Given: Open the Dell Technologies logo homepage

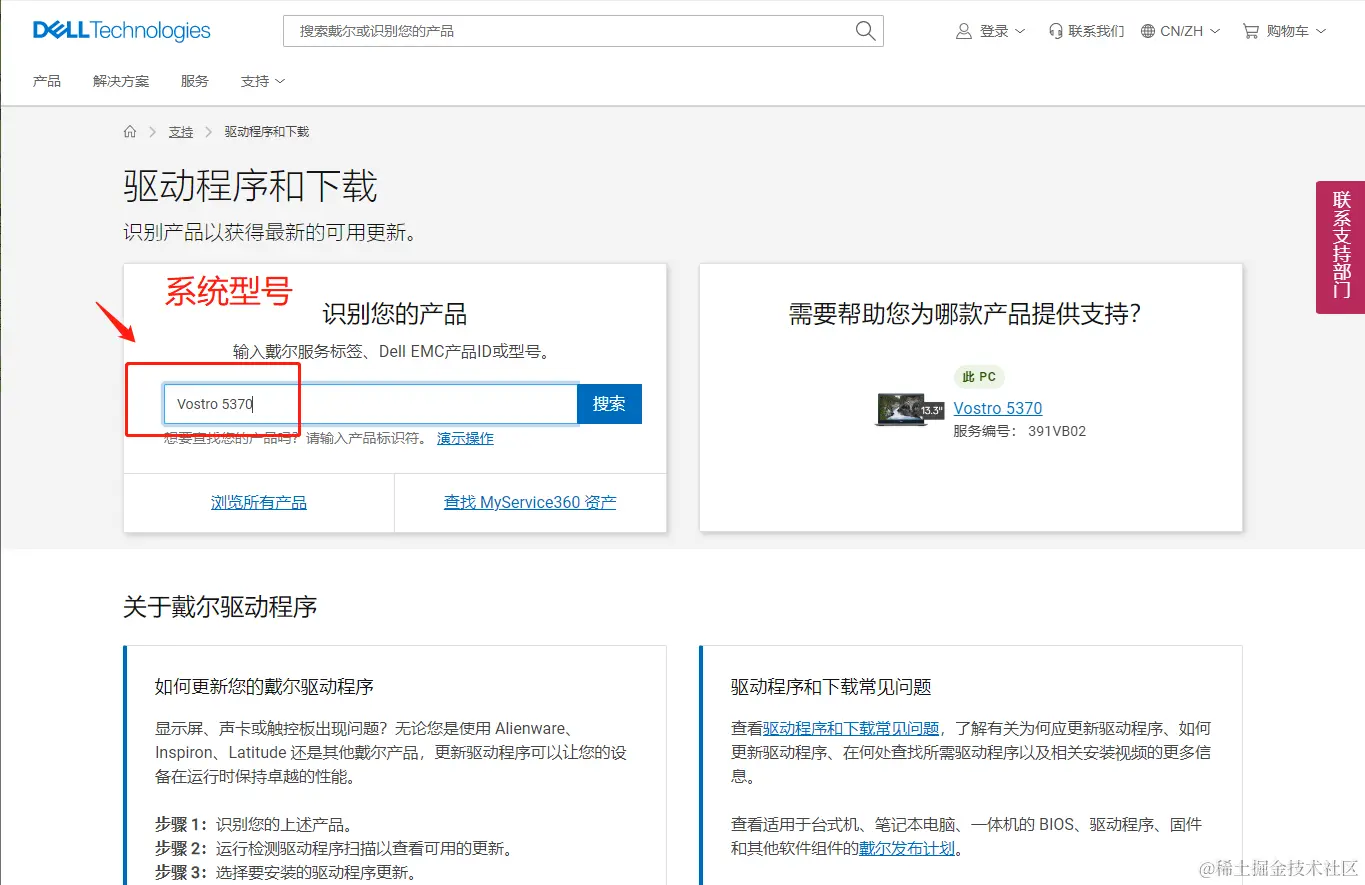Looking at the screenshot, I should coord(122,31).
